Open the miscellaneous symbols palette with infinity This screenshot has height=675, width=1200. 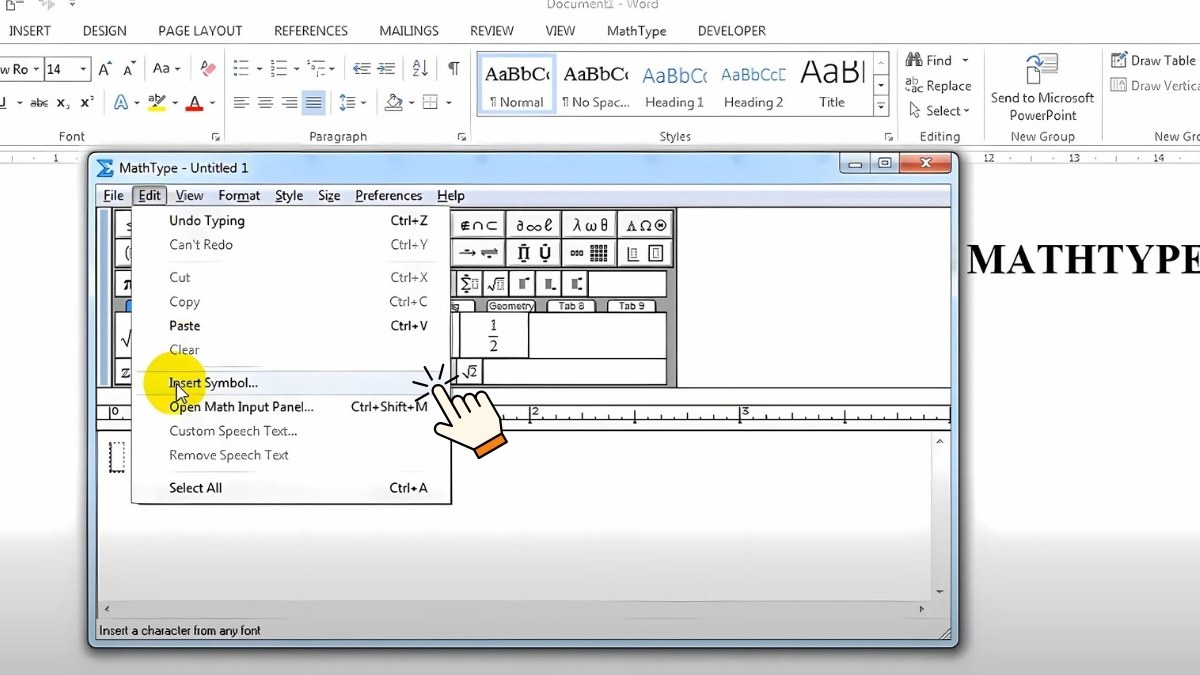pos(534,225)
